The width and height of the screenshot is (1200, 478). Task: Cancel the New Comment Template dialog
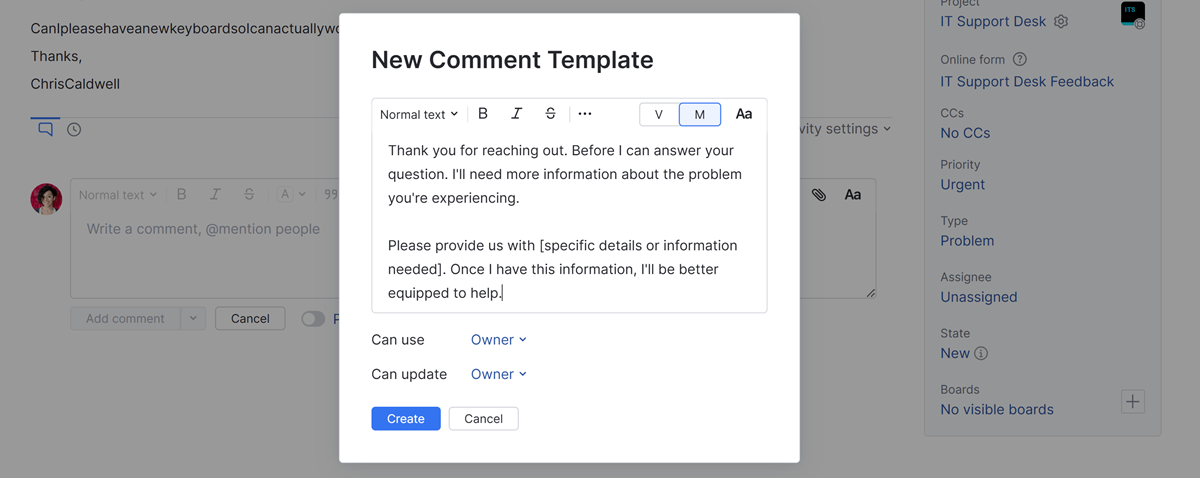click(x=483, y=419)
